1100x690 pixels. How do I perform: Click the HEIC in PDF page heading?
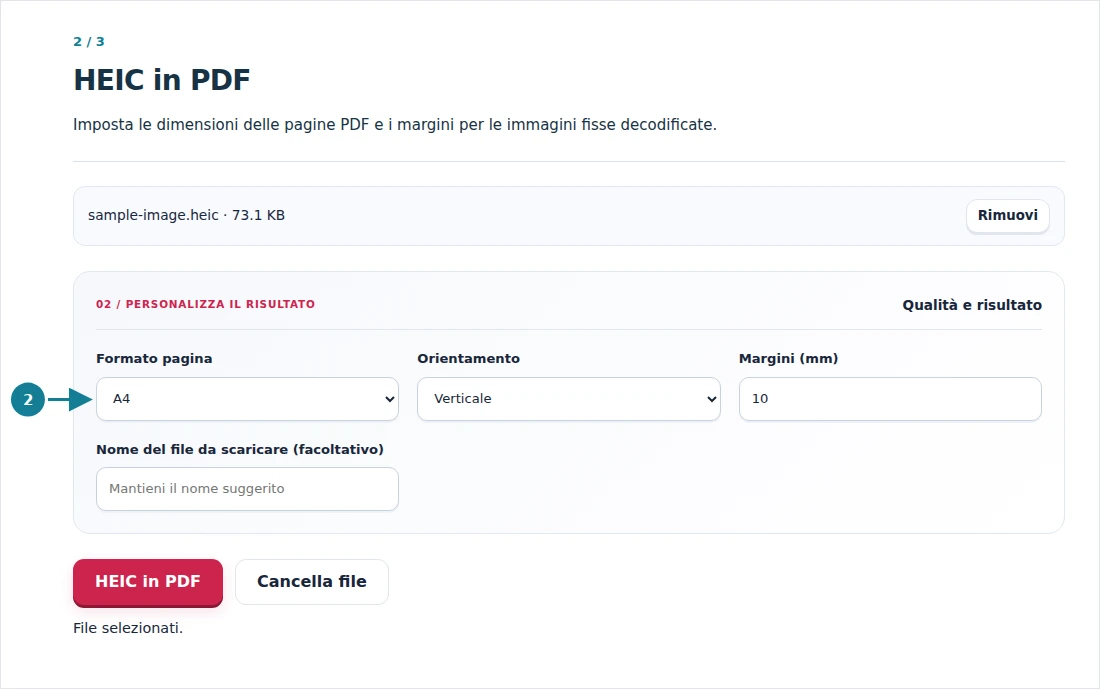(x=161, y=80)
